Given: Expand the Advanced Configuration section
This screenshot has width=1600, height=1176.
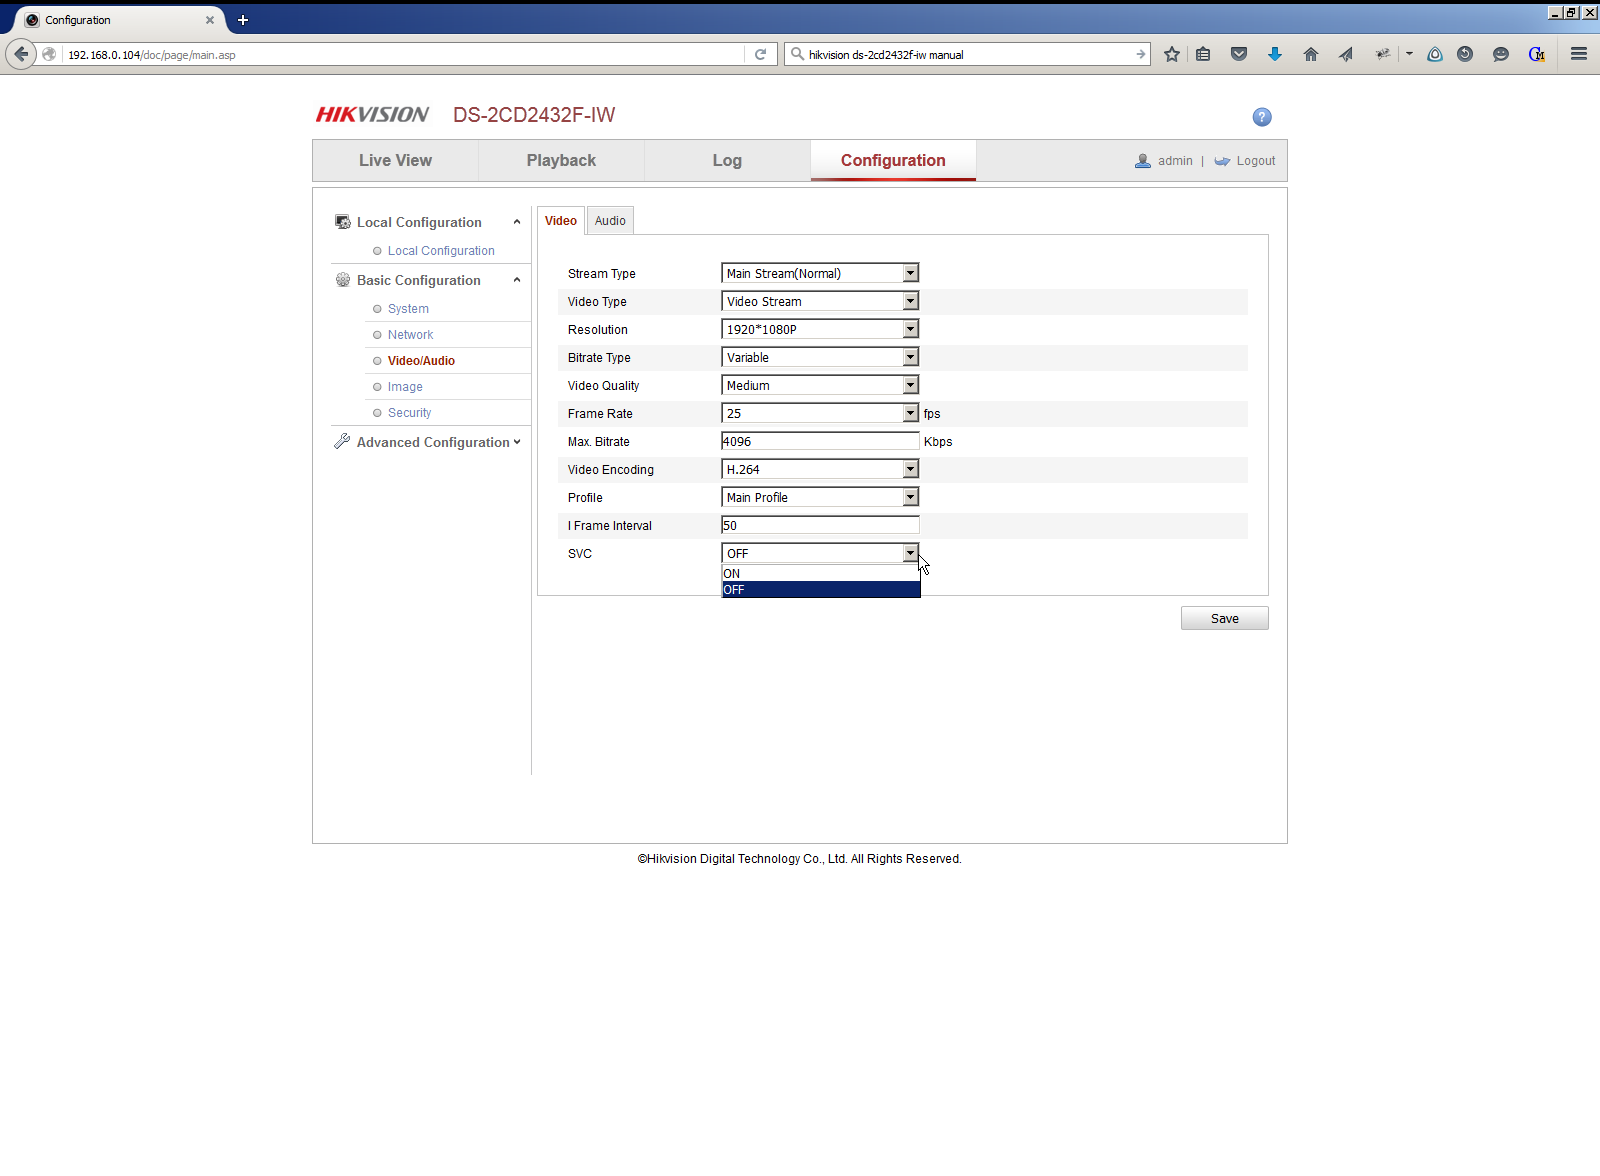Looking at the screenshot, I should [517, 442].
